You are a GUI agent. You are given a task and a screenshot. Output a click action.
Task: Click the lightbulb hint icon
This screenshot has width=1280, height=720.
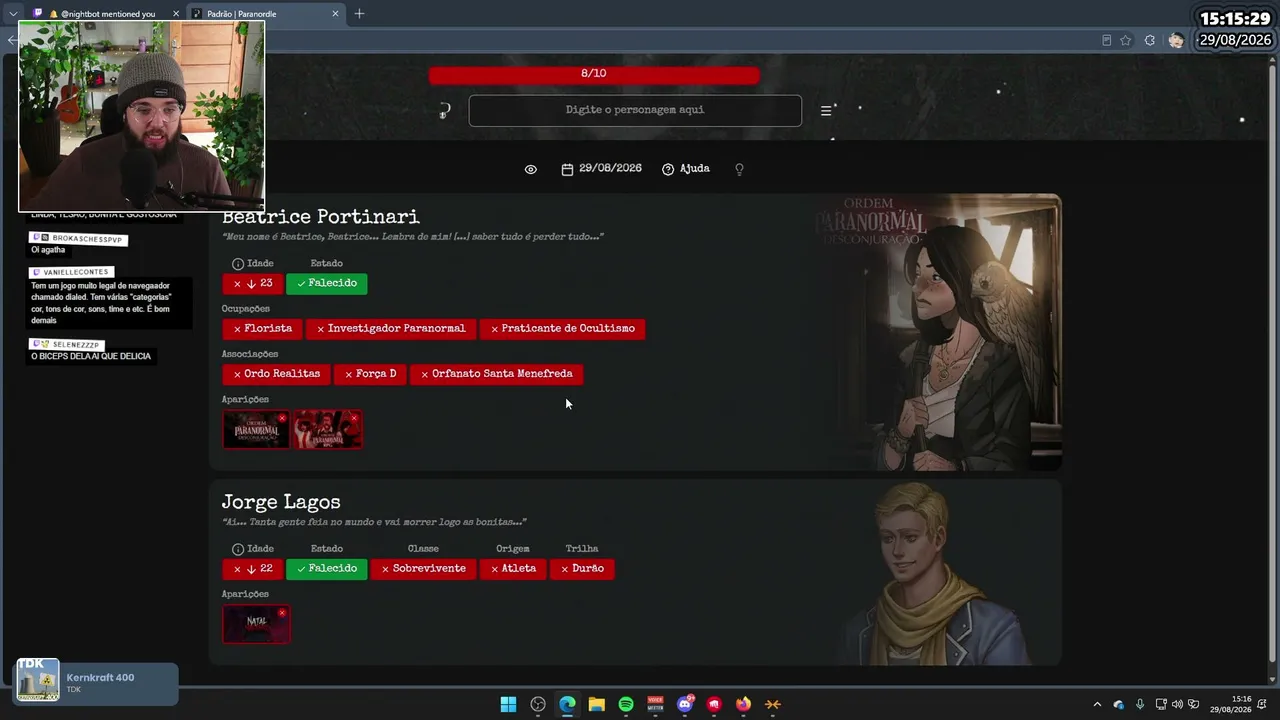click(x=739, y=169)
